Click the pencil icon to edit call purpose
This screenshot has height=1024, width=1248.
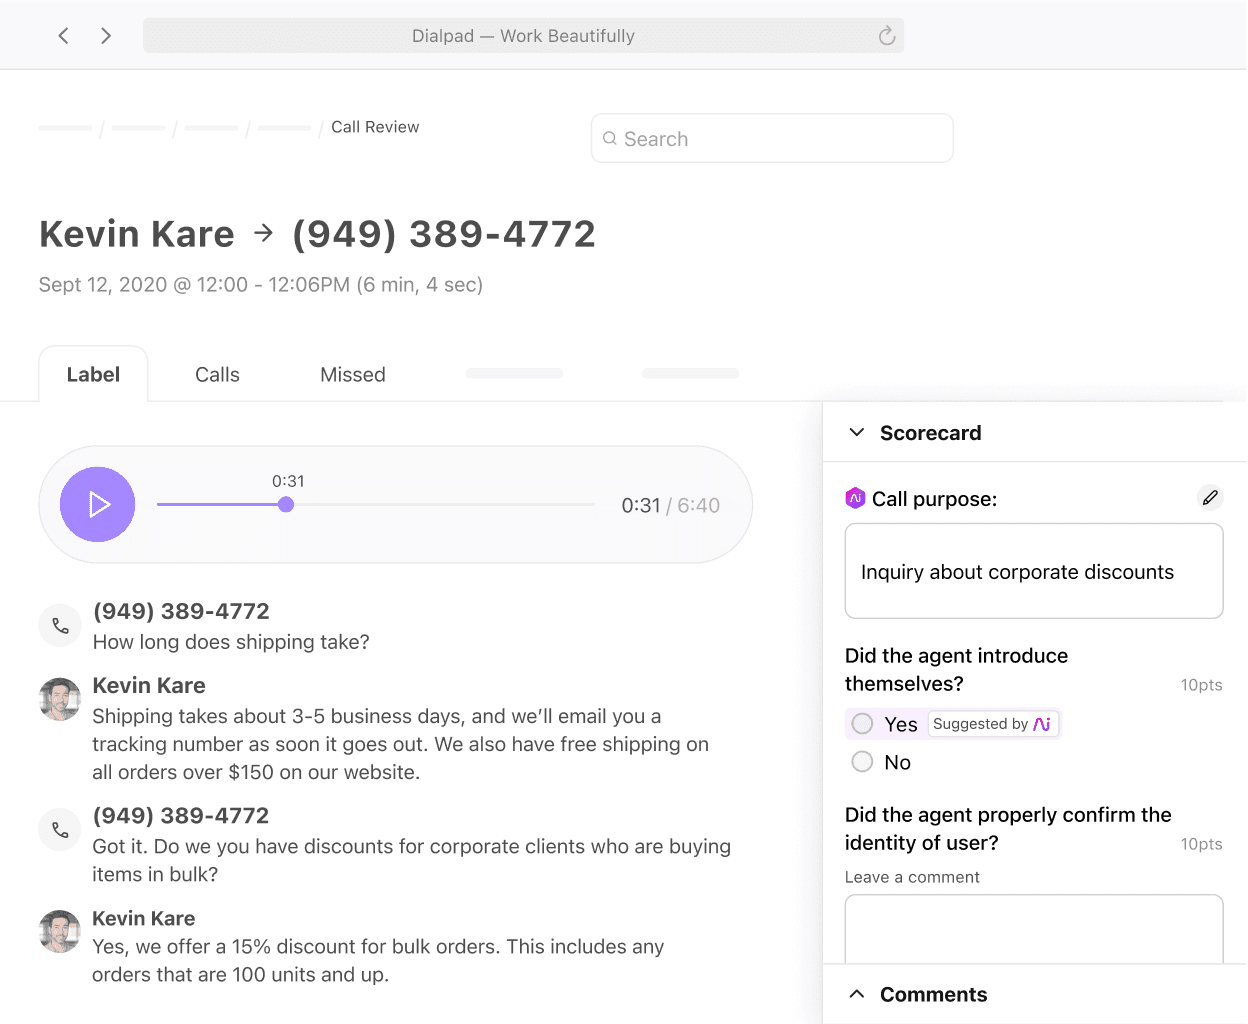coord(1210,497)
